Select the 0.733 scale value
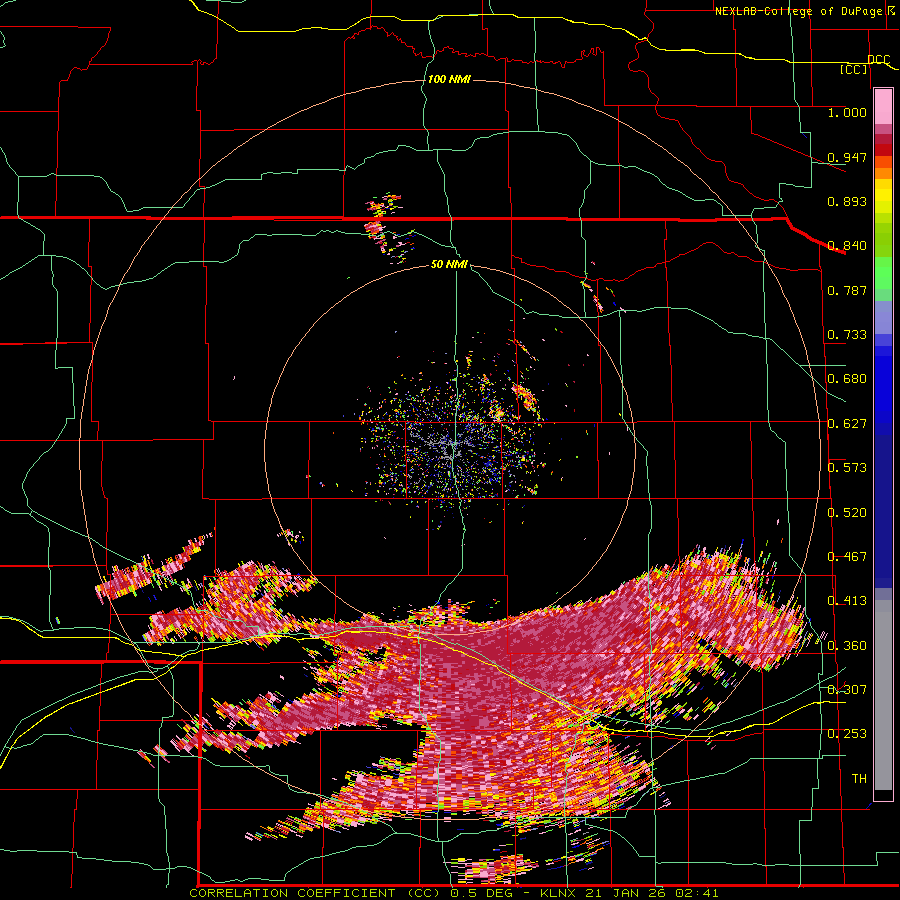 [847, 335]
